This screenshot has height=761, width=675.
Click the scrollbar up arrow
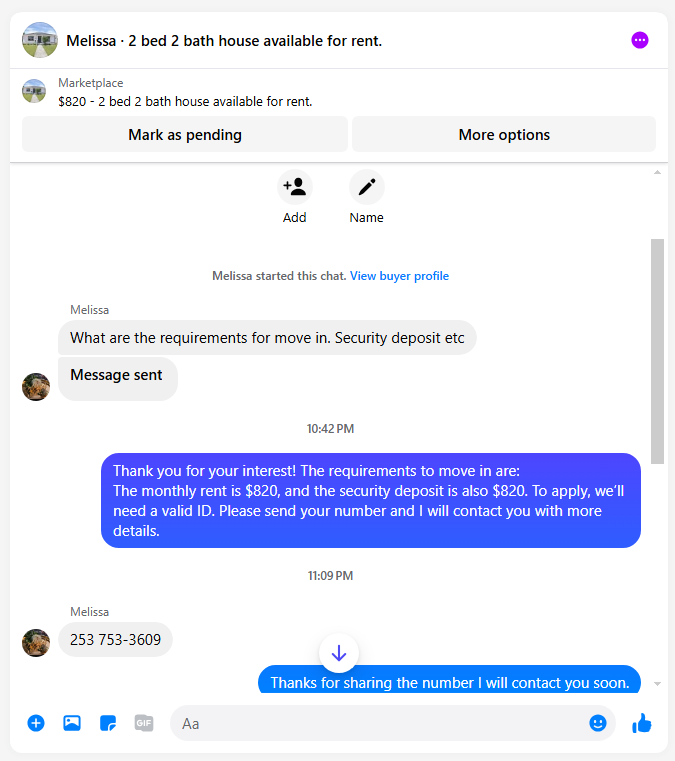tap(657, 172)
